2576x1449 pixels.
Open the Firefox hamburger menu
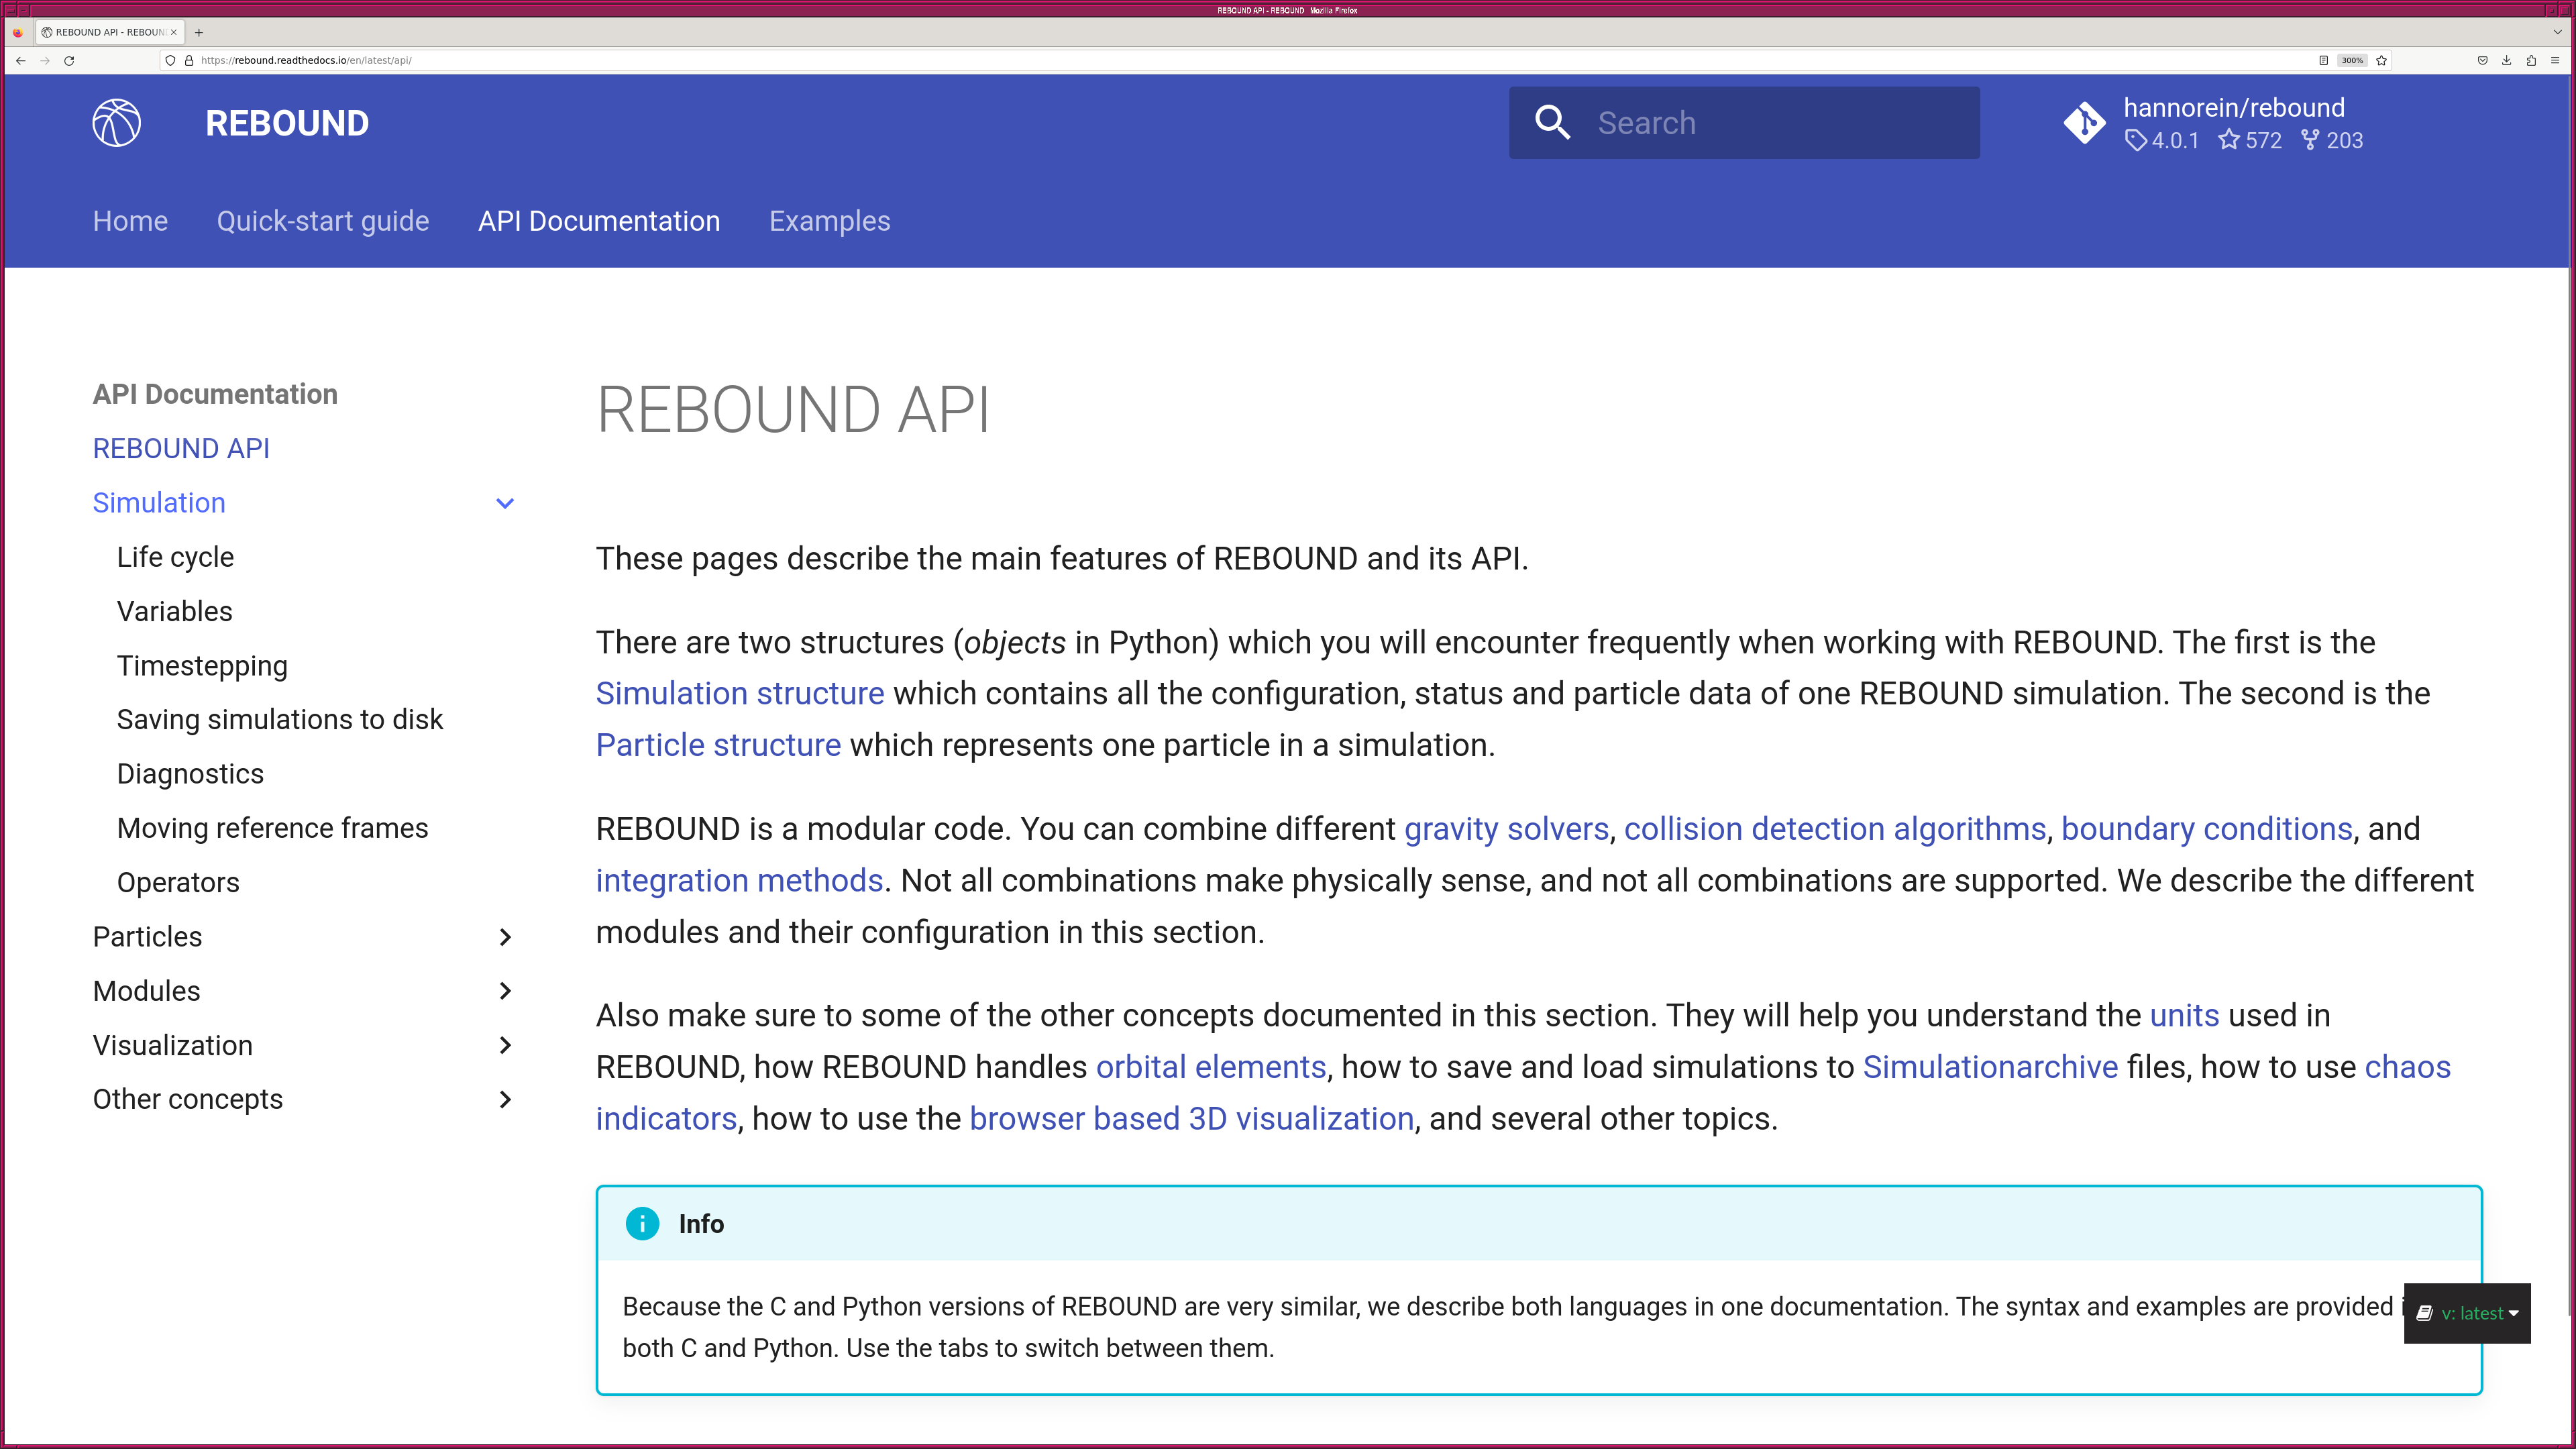tap(2554, 61)
